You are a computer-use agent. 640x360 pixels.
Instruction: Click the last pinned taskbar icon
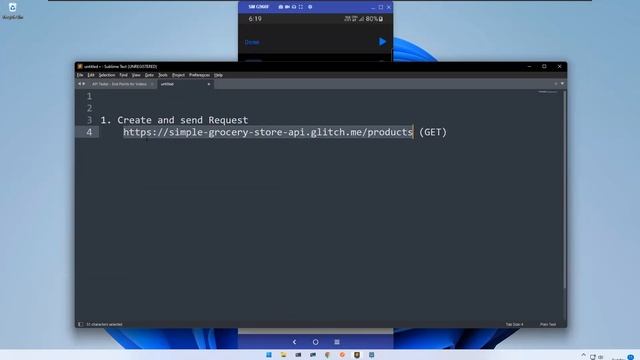[x=371, y=355]
